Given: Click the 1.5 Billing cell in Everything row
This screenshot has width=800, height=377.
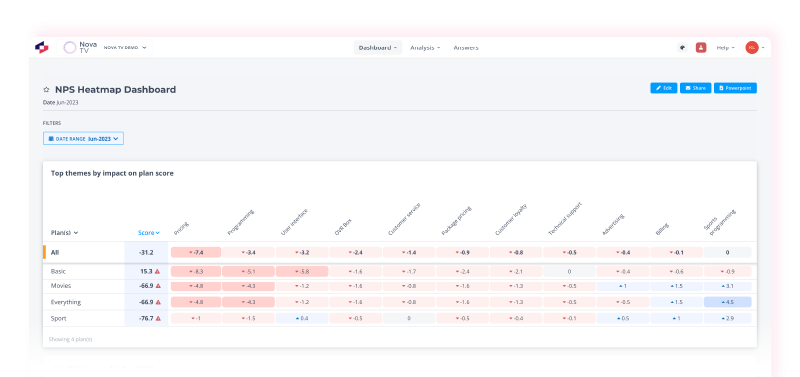Looking at the screenshot, I should pyautogui.click(x=677, y=303).
